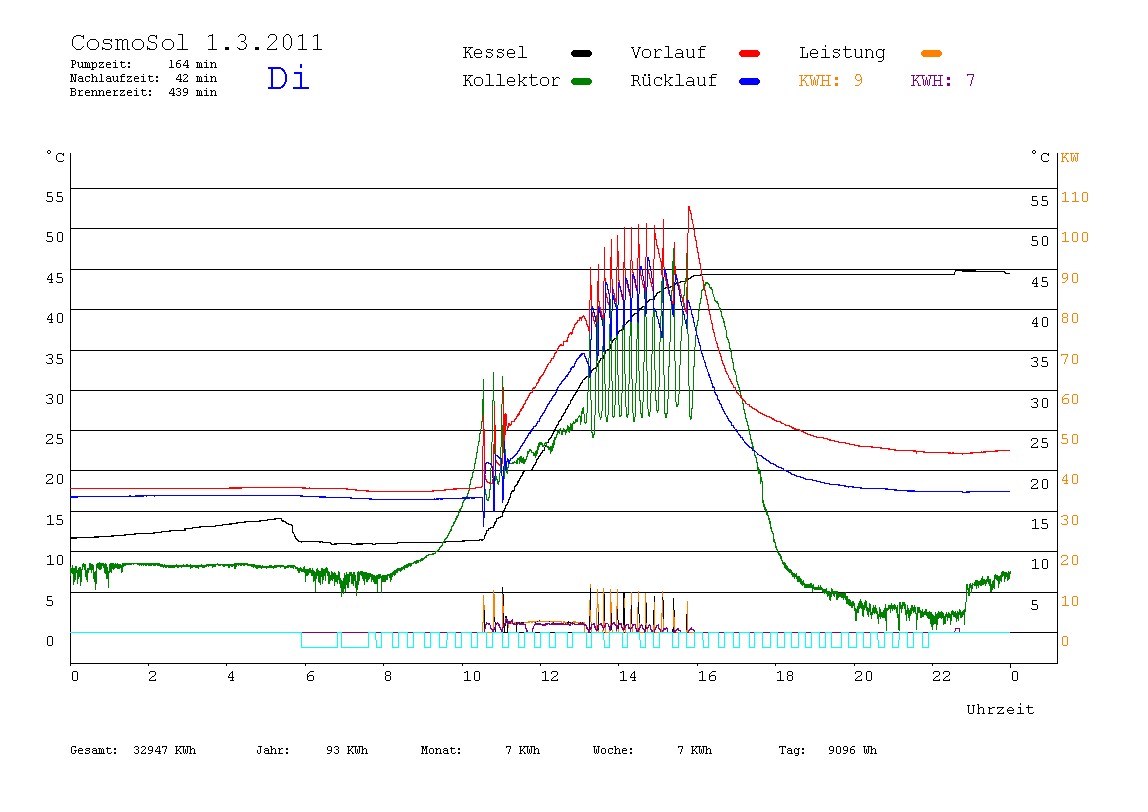Click the 'Woche: 7 KWh' value
The width and height of the screenshot is (1148, 812).
tap(652, 750)
